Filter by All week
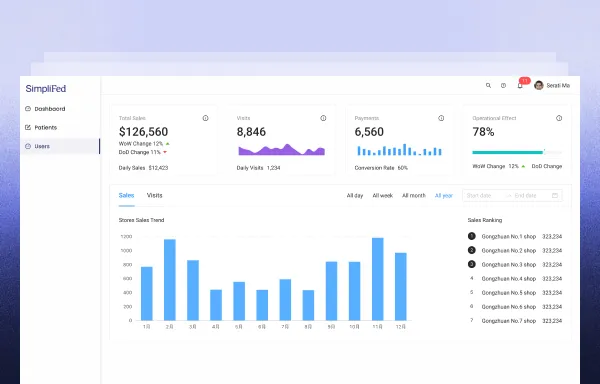Viewport: 600px width, 384px height. coord(383,195)
